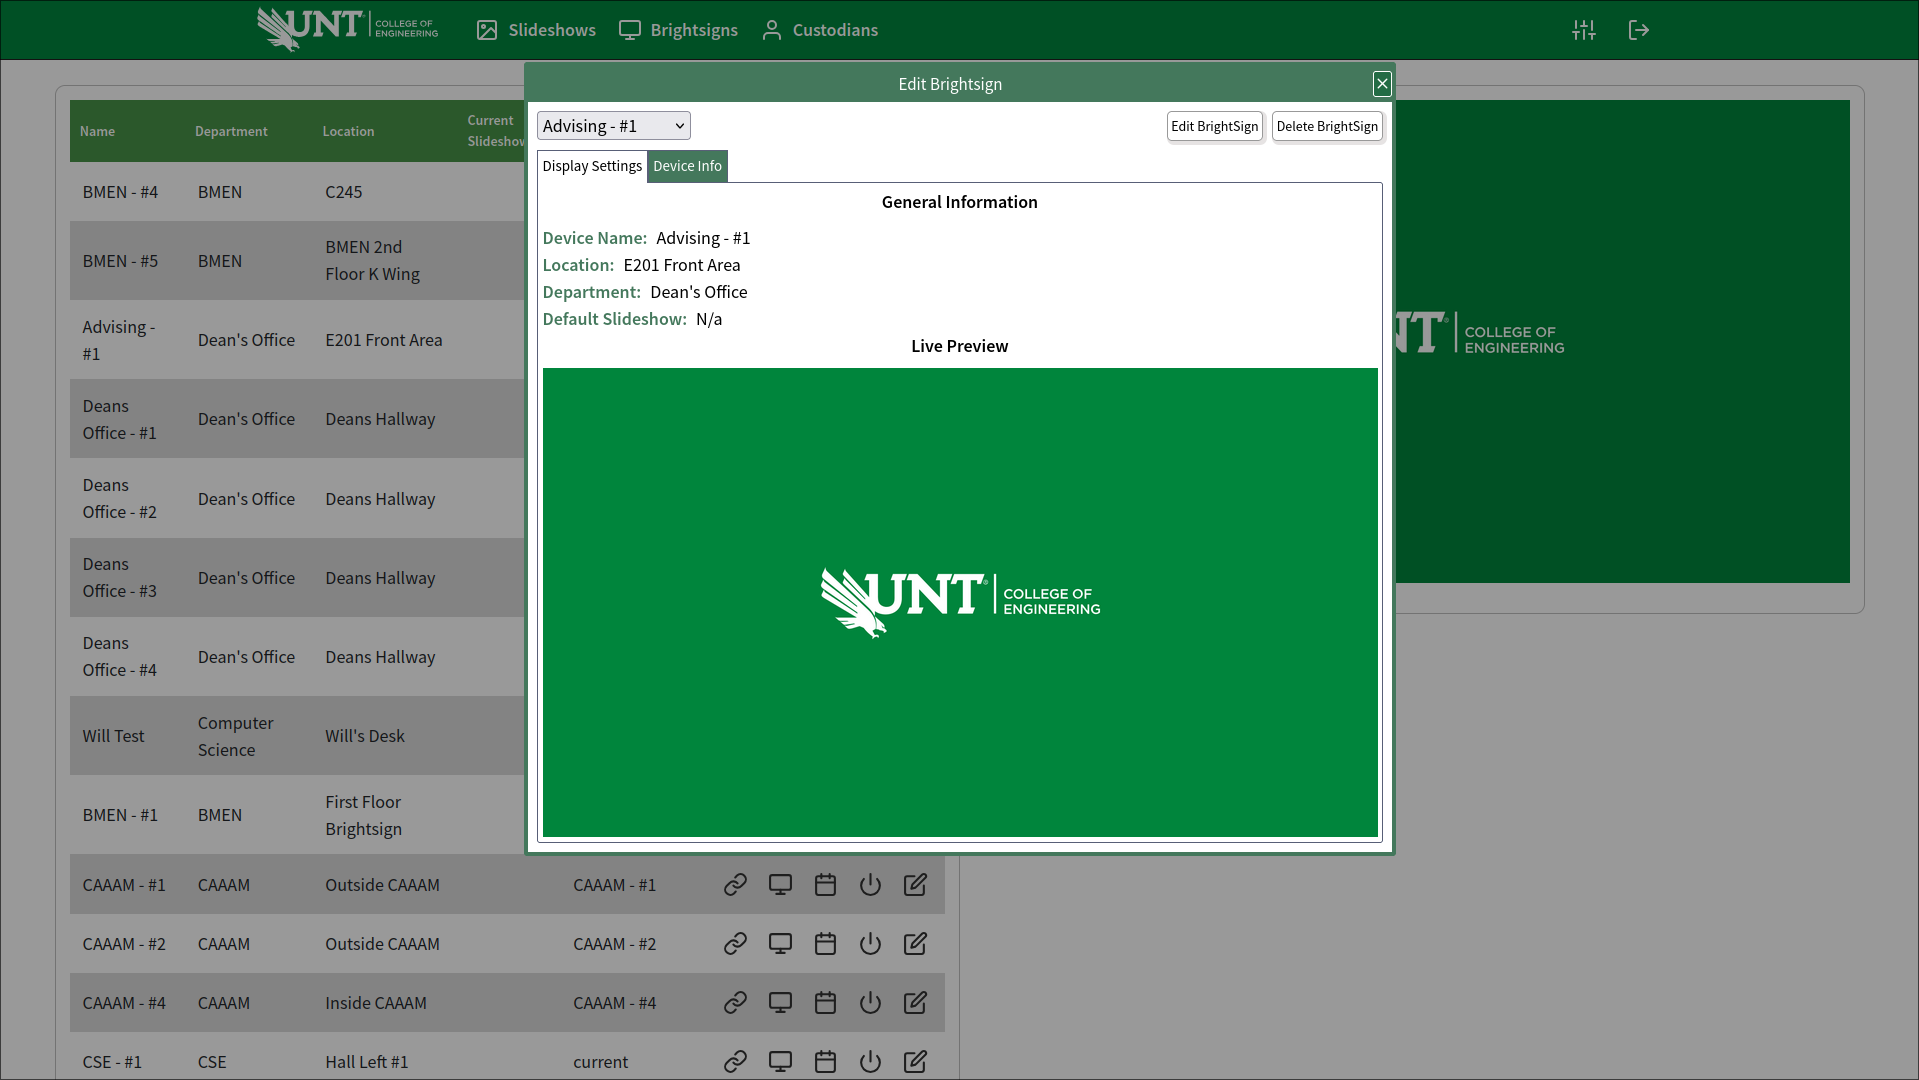Select the Deans Office - #2 row name

[x=119, y=498]
